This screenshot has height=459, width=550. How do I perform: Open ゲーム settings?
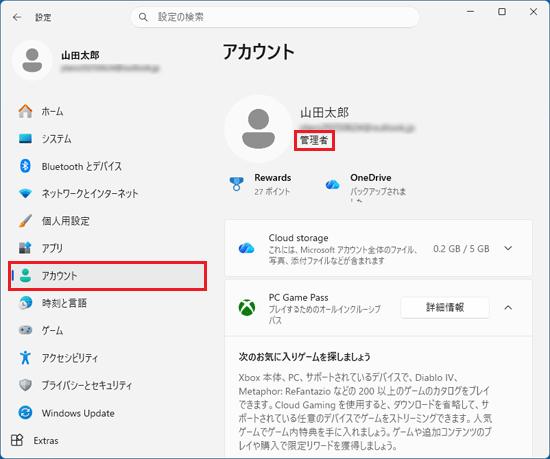[107, 330]
